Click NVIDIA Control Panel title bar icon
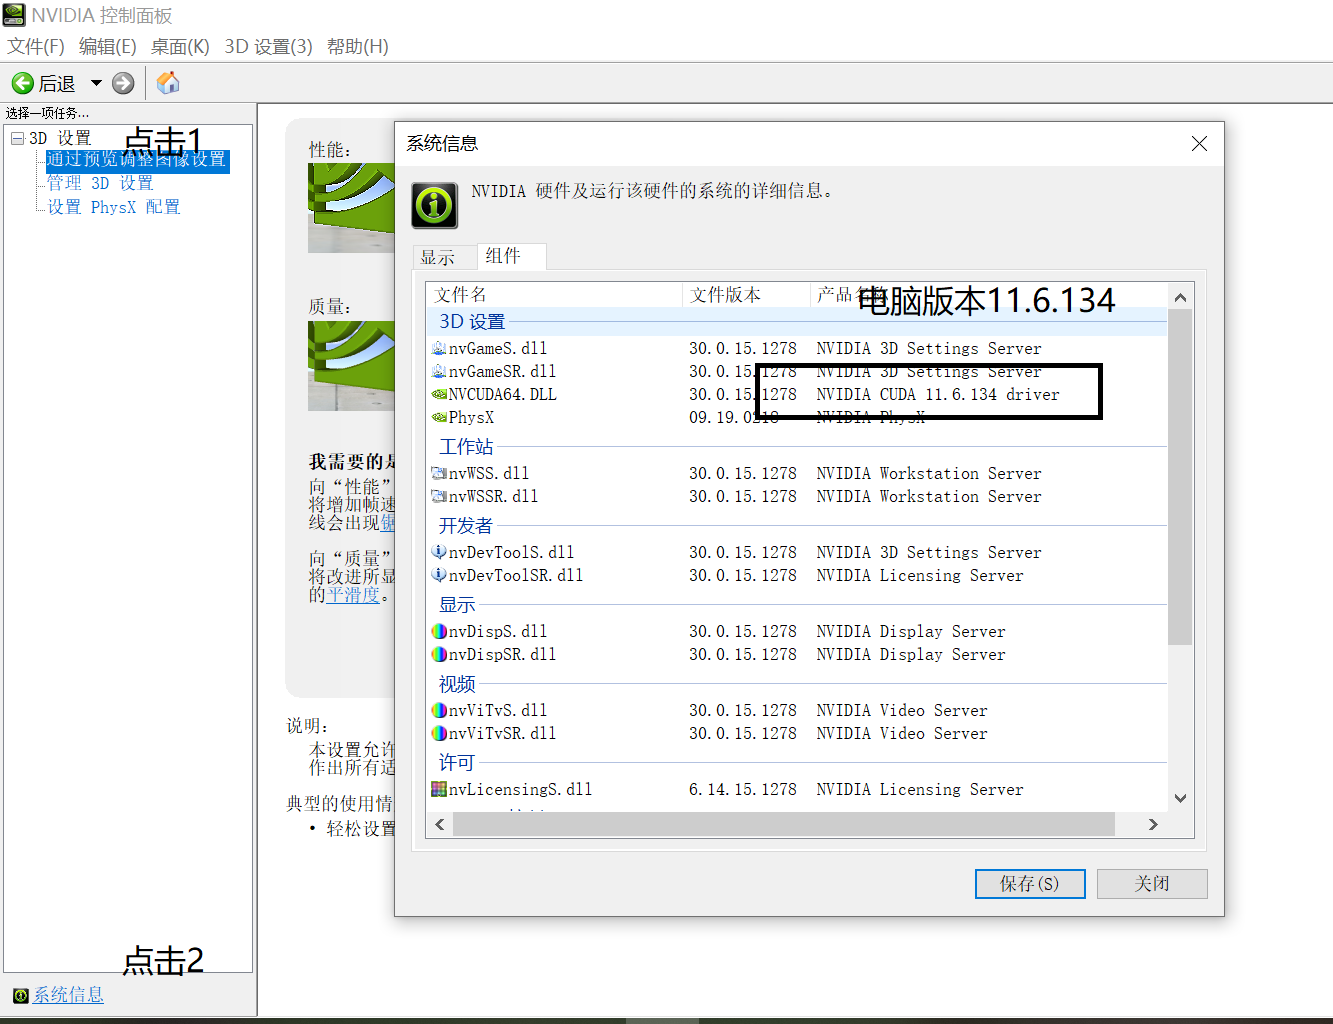Screen dimensions: 1333x1024 click(x=14, y=15)
